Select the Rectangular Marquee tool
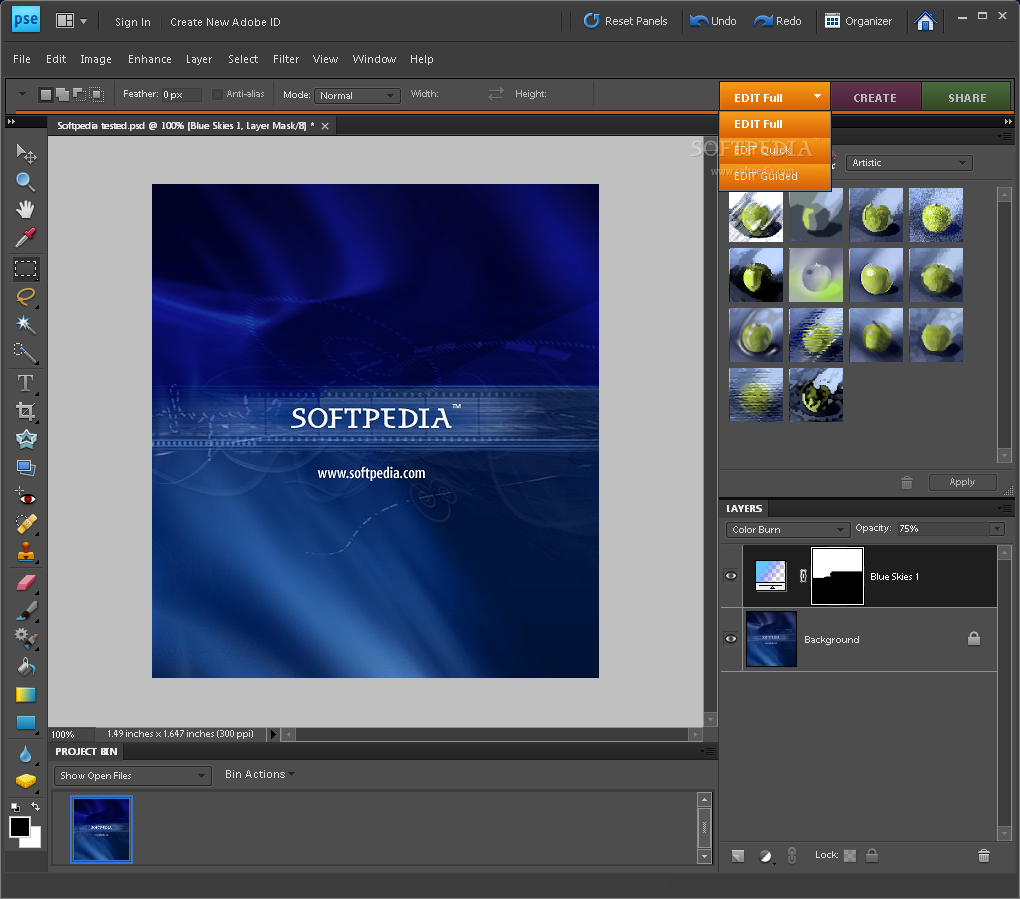1020x899 pixels. [x=26, y=269]
